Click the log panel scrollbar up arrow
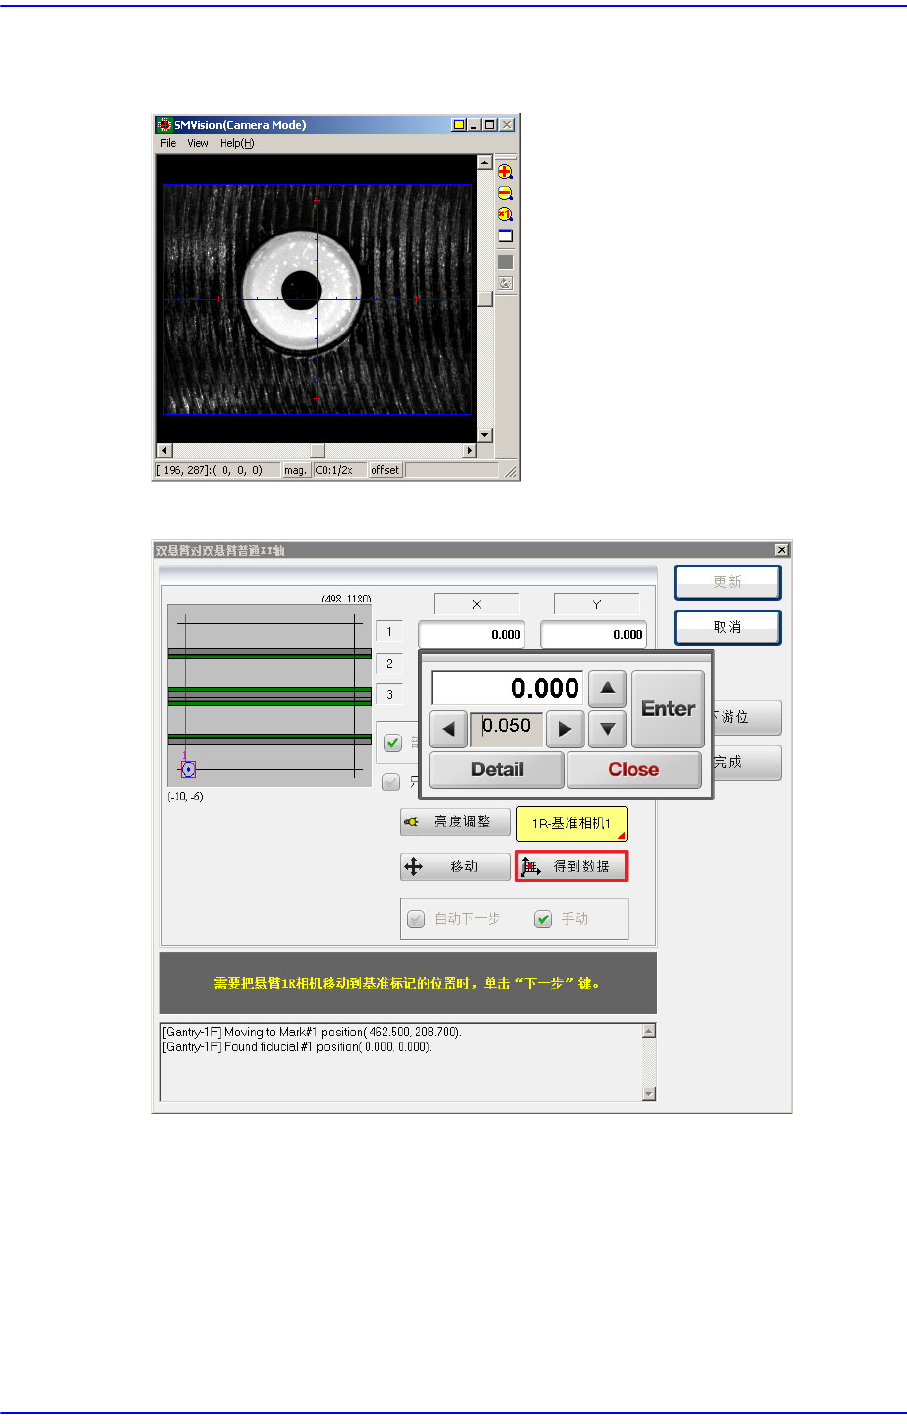907x1424 pixels. tap(649, 1031)
